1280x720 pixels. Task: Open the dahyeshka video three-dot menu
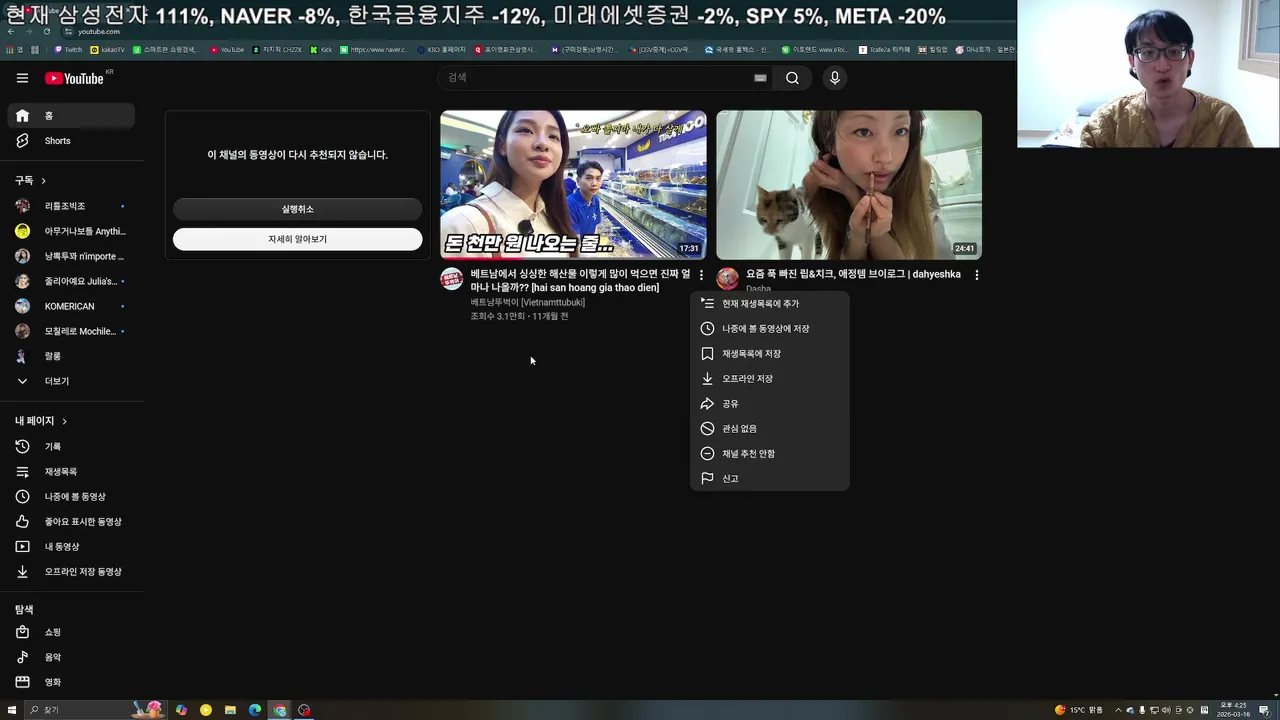977,274
